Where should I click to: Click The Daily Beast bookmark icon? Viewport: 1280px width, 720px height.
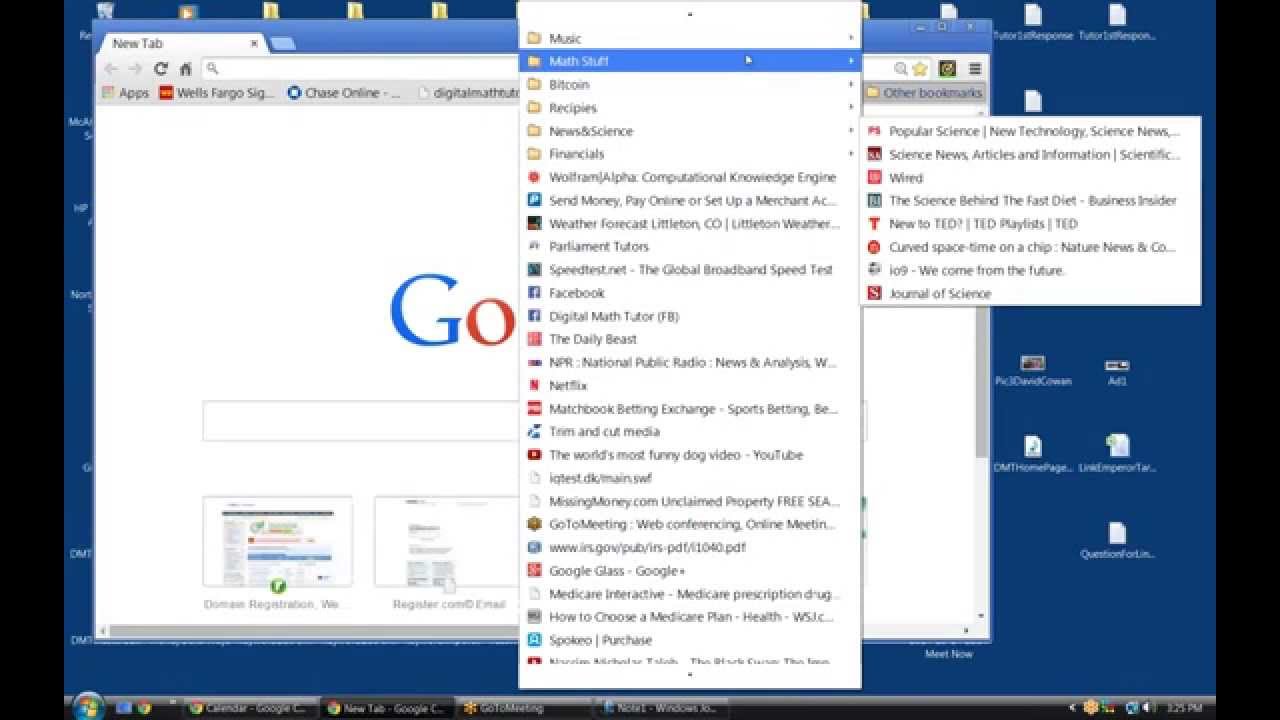coord(534,339)
